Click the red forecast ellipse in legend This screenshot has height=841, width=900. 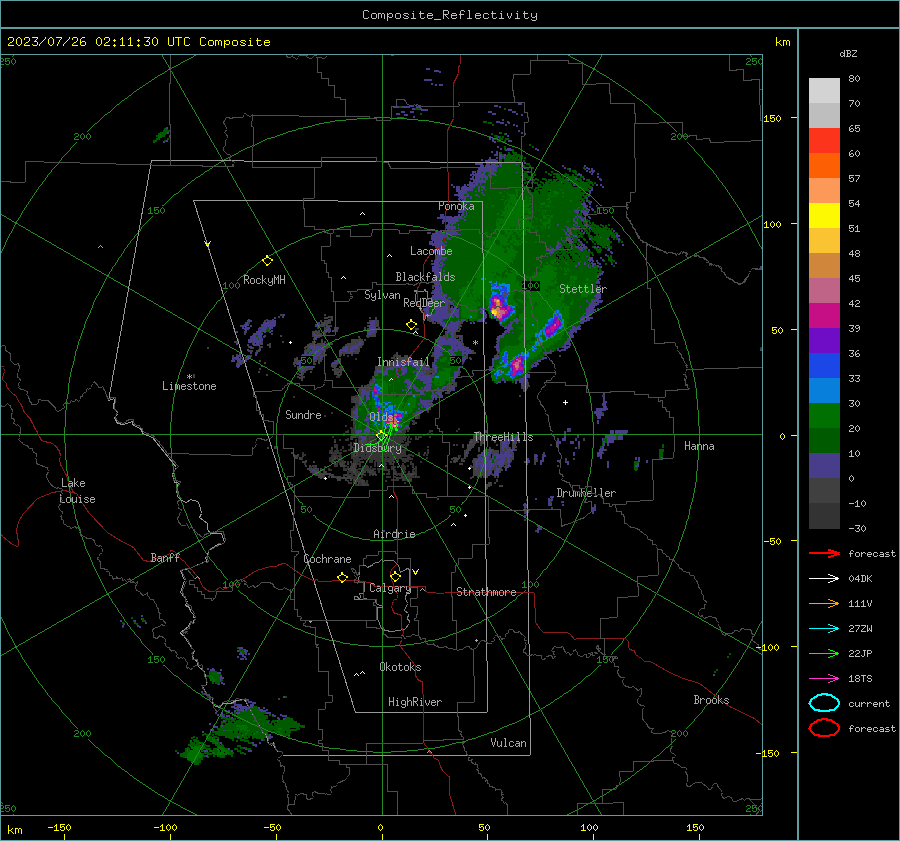click(x=824, y=728)
